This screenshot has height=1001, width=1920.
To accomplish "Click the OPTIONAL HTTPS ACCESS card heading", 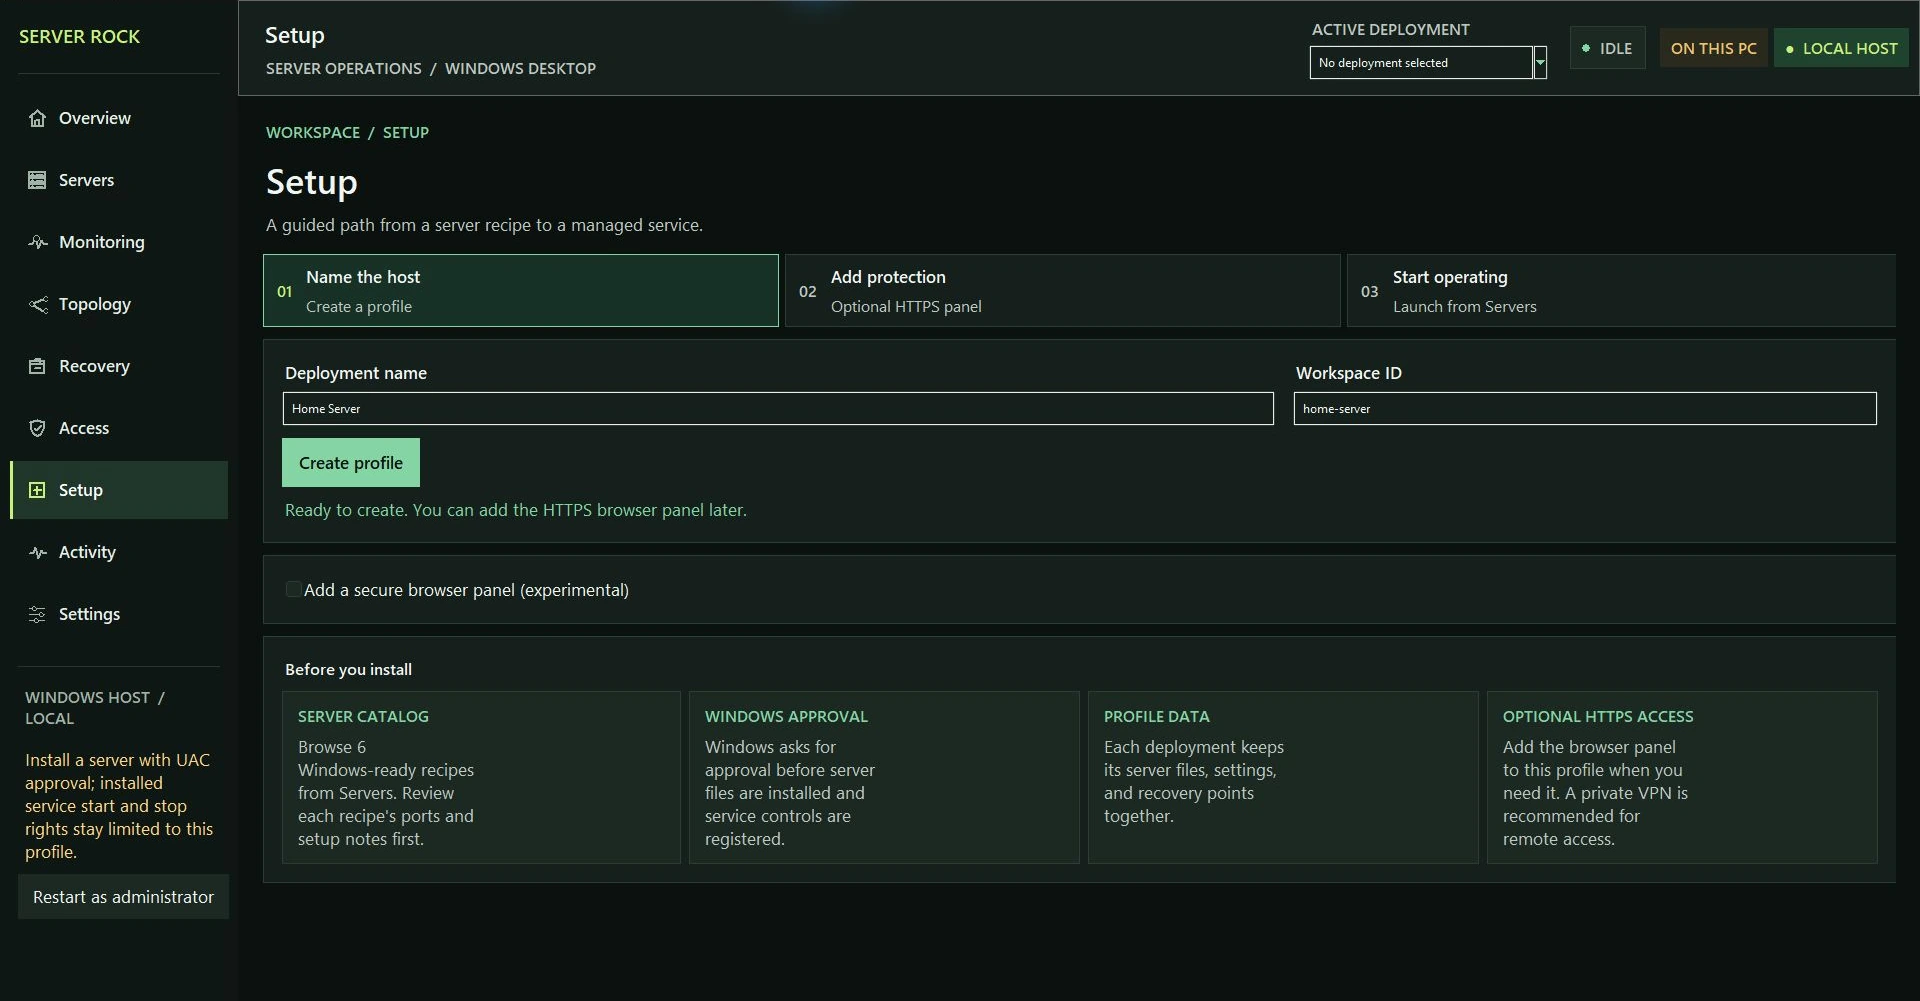I will [x=1598, y=716].
